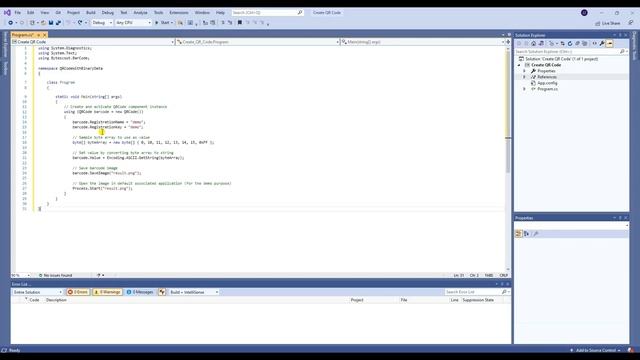Image resolution: width=640 pixels, height=360 pixels.
Task: Toggle Show All Files in Solution Explorer
Action: pyautogui.click(x=584, y=43)
